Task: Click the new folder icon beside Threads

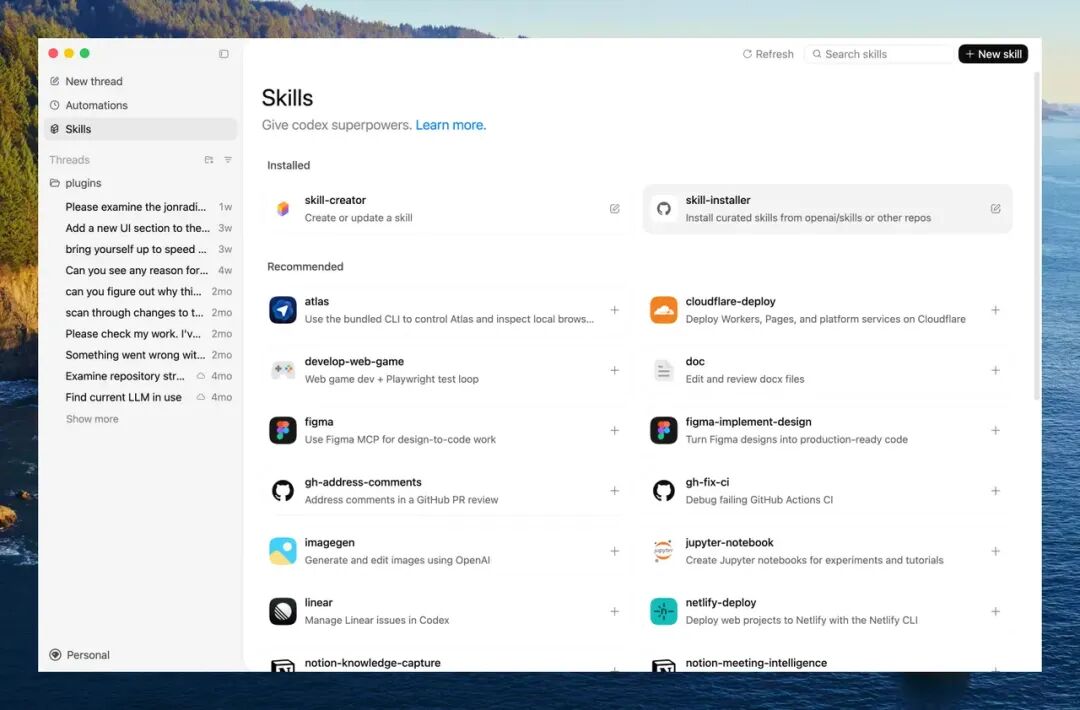Action: pos(209,159)
